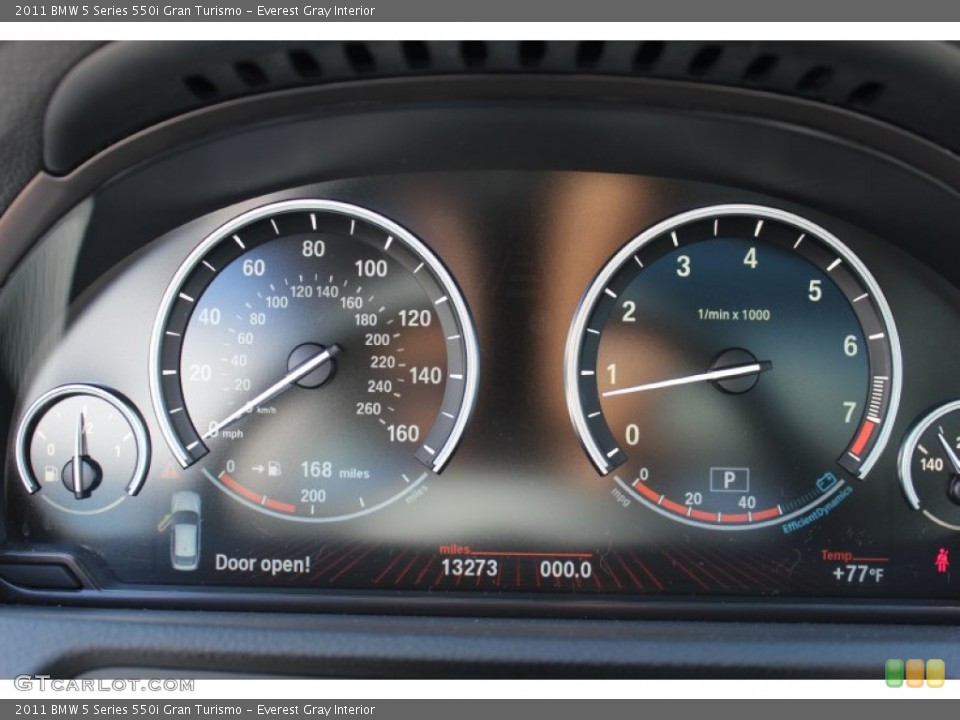Click the yellow indicator light in corner
960x720 pixels.
(936, 673)
